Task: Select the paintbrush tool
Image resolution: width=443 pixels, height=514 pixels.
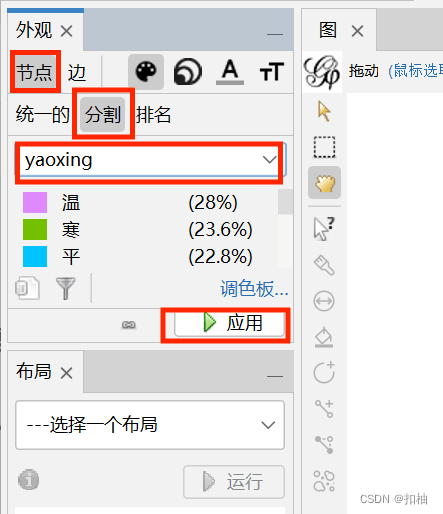Action: (324, 265)
